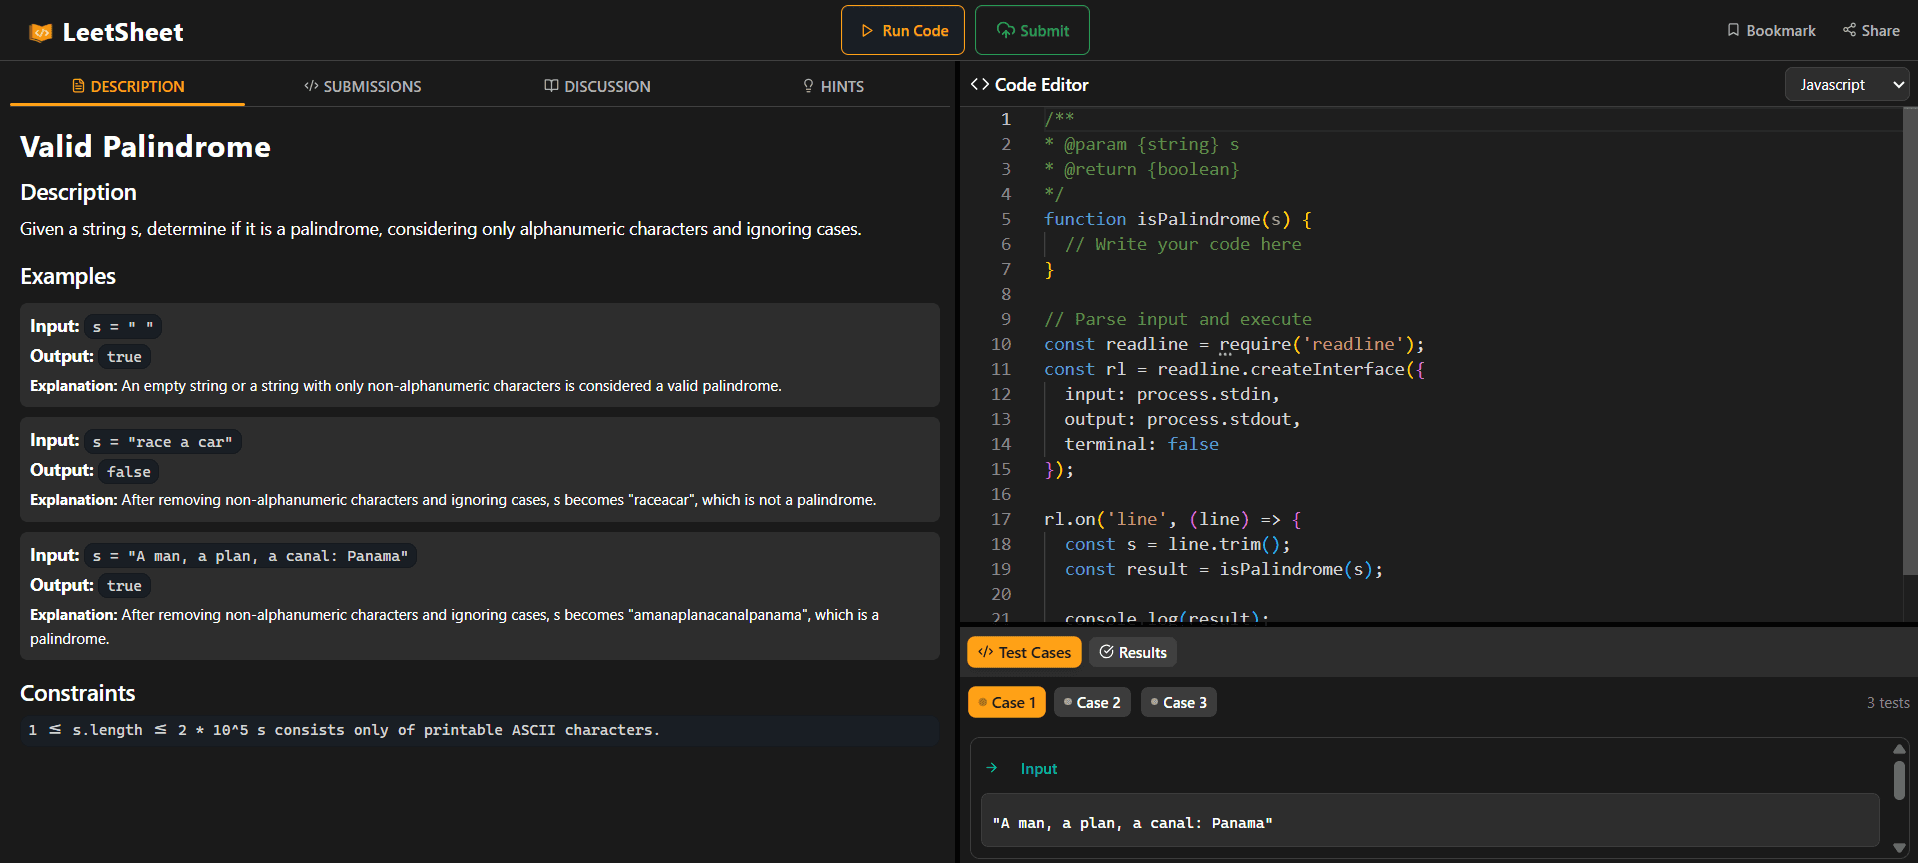
Task: Open the Javascript language dropdown
Action: [1846, 85]
